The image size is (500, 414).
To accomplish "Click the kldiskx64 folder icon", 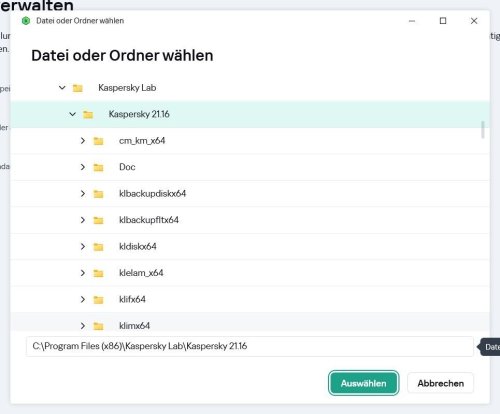I will pyautogui.click(x=98, y=247).
